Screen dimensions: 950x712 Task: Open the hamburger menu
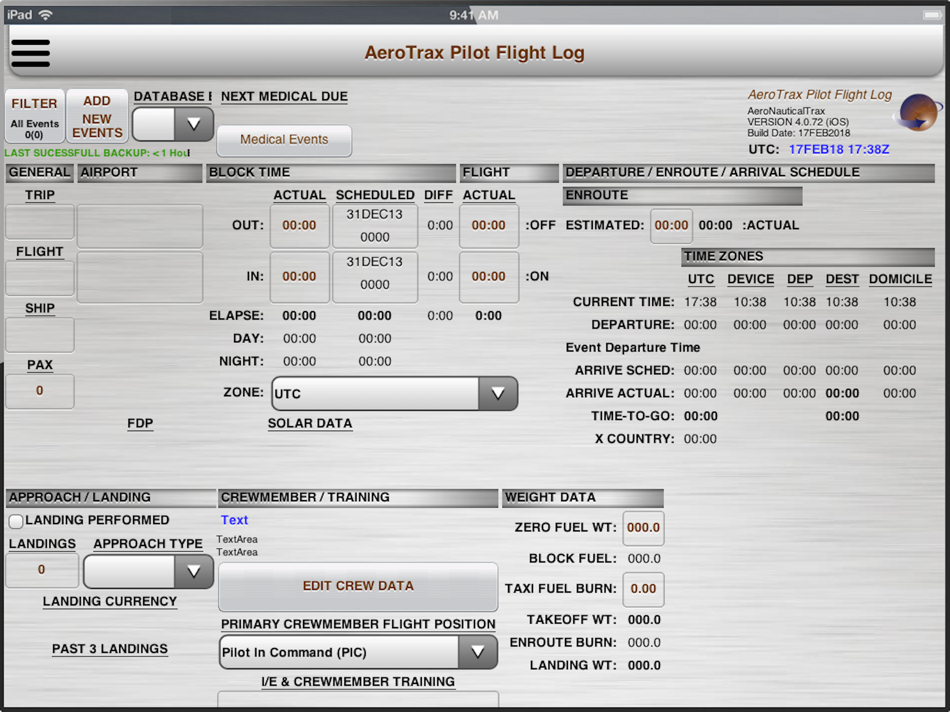pos(30,53)
